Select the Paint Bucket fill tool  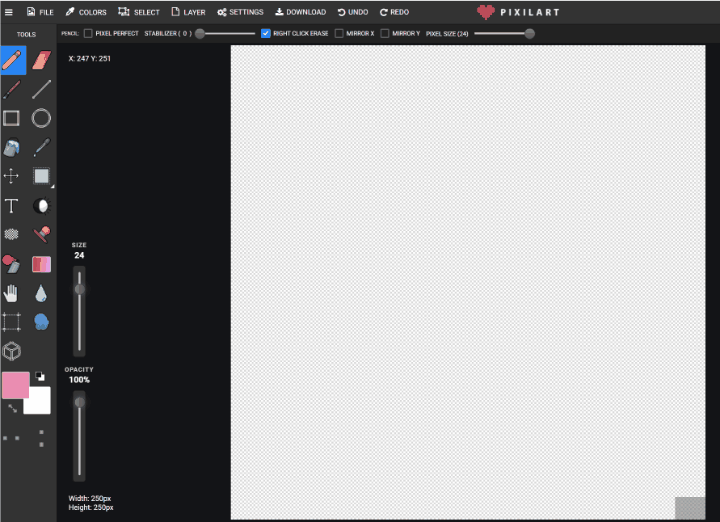[11, 147]
